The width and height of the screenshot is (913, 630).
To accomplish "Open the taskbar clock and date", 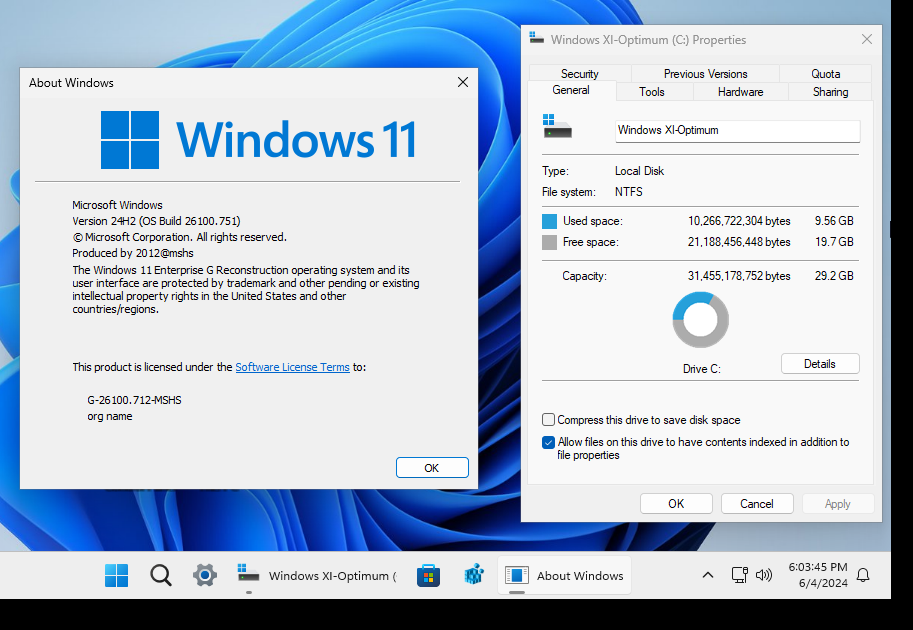I will (818, 575).
